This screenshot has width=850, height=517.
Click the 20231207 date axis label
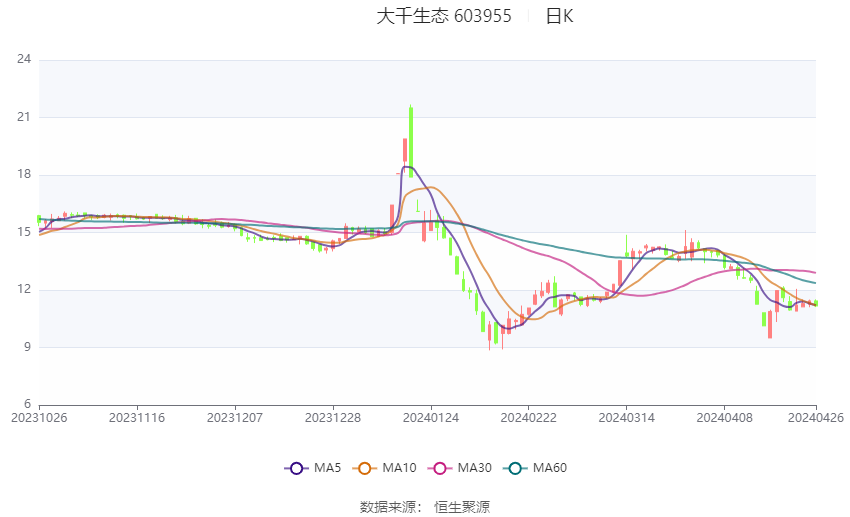coord(235,418)
